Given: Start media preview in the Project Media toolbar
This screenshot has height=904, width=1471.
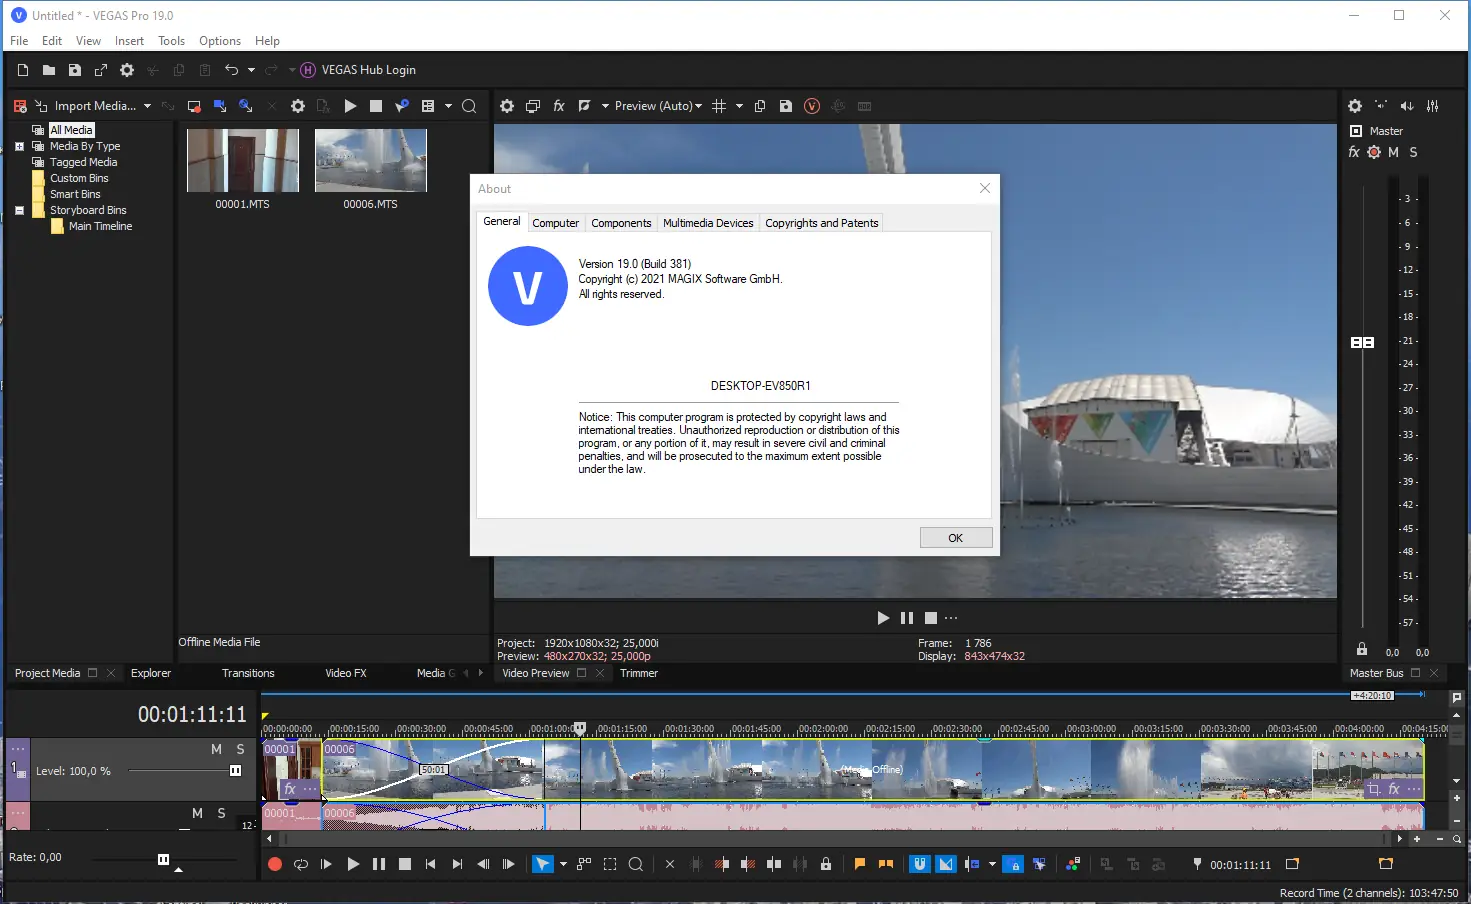Looking at the screenshot, I should click(x=350, y=106).
